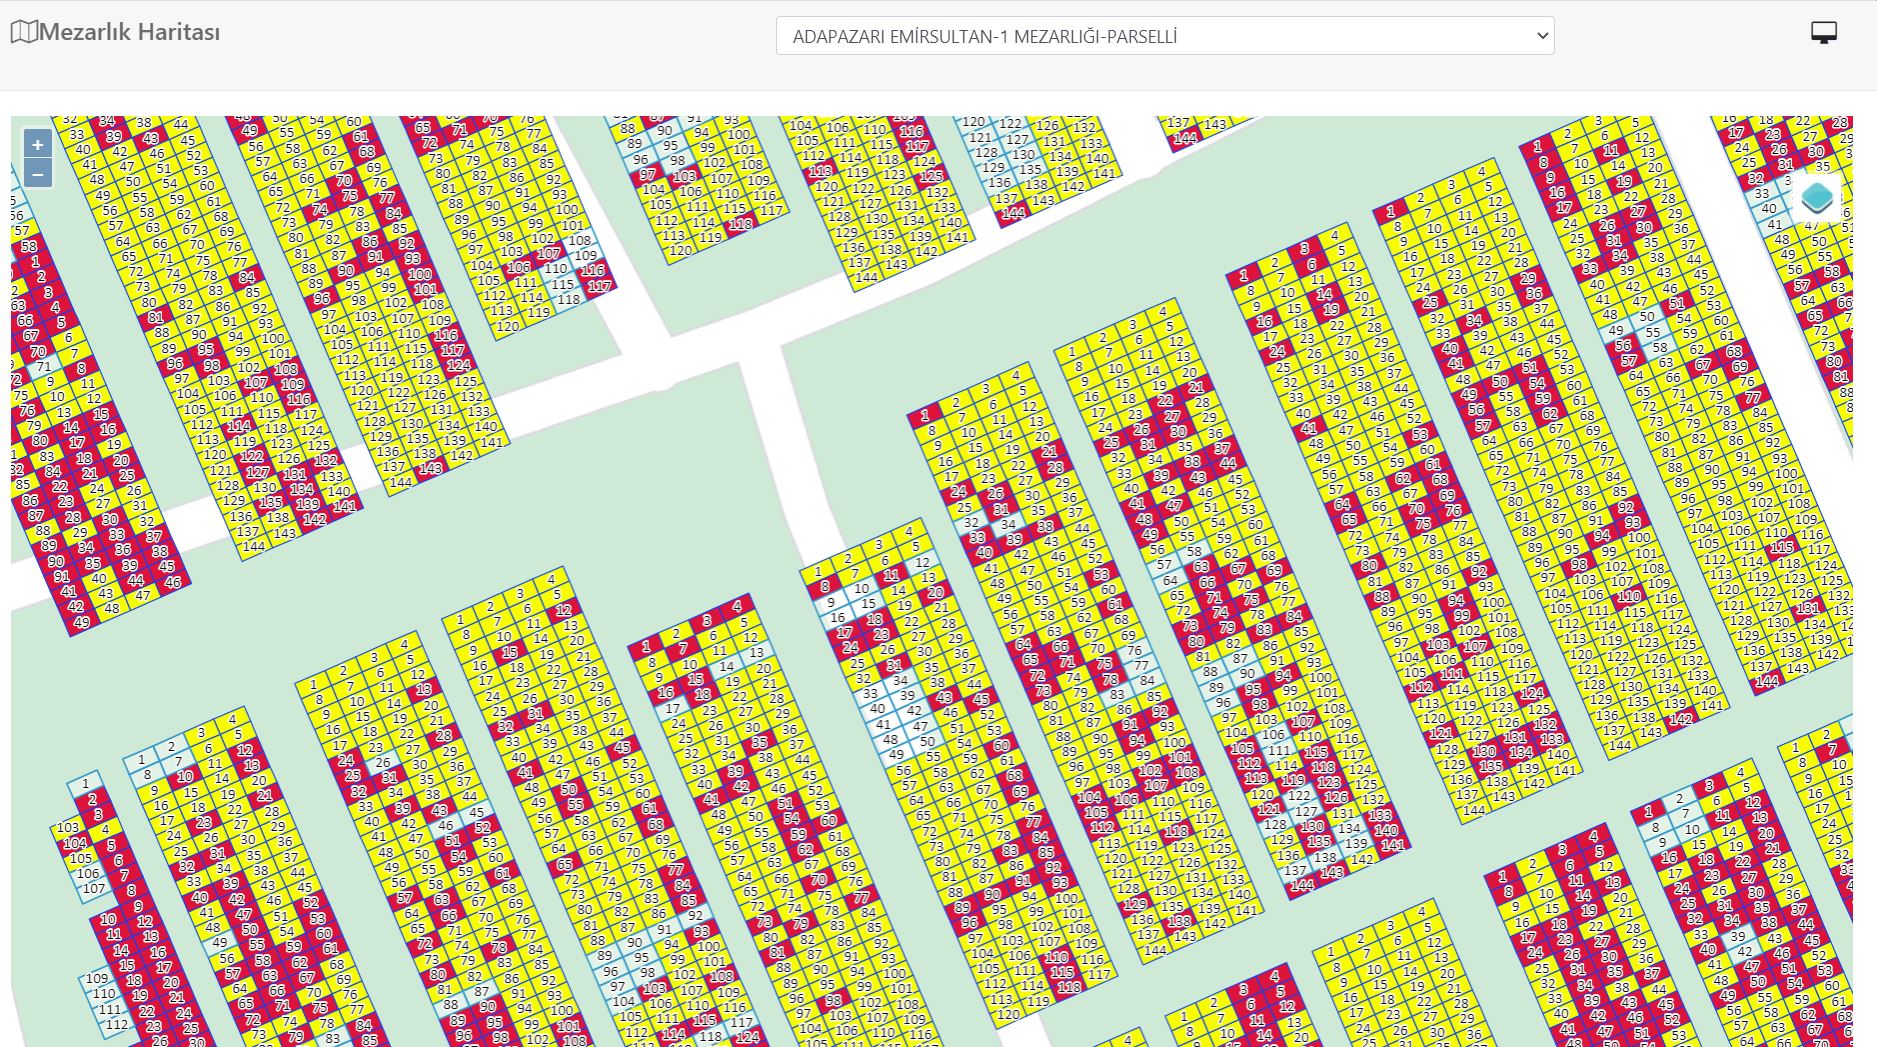Click the map icon beside Mezarlık Haritası
The height and width of the screenshot is (1047, 1877).
(x=24, y=32)
